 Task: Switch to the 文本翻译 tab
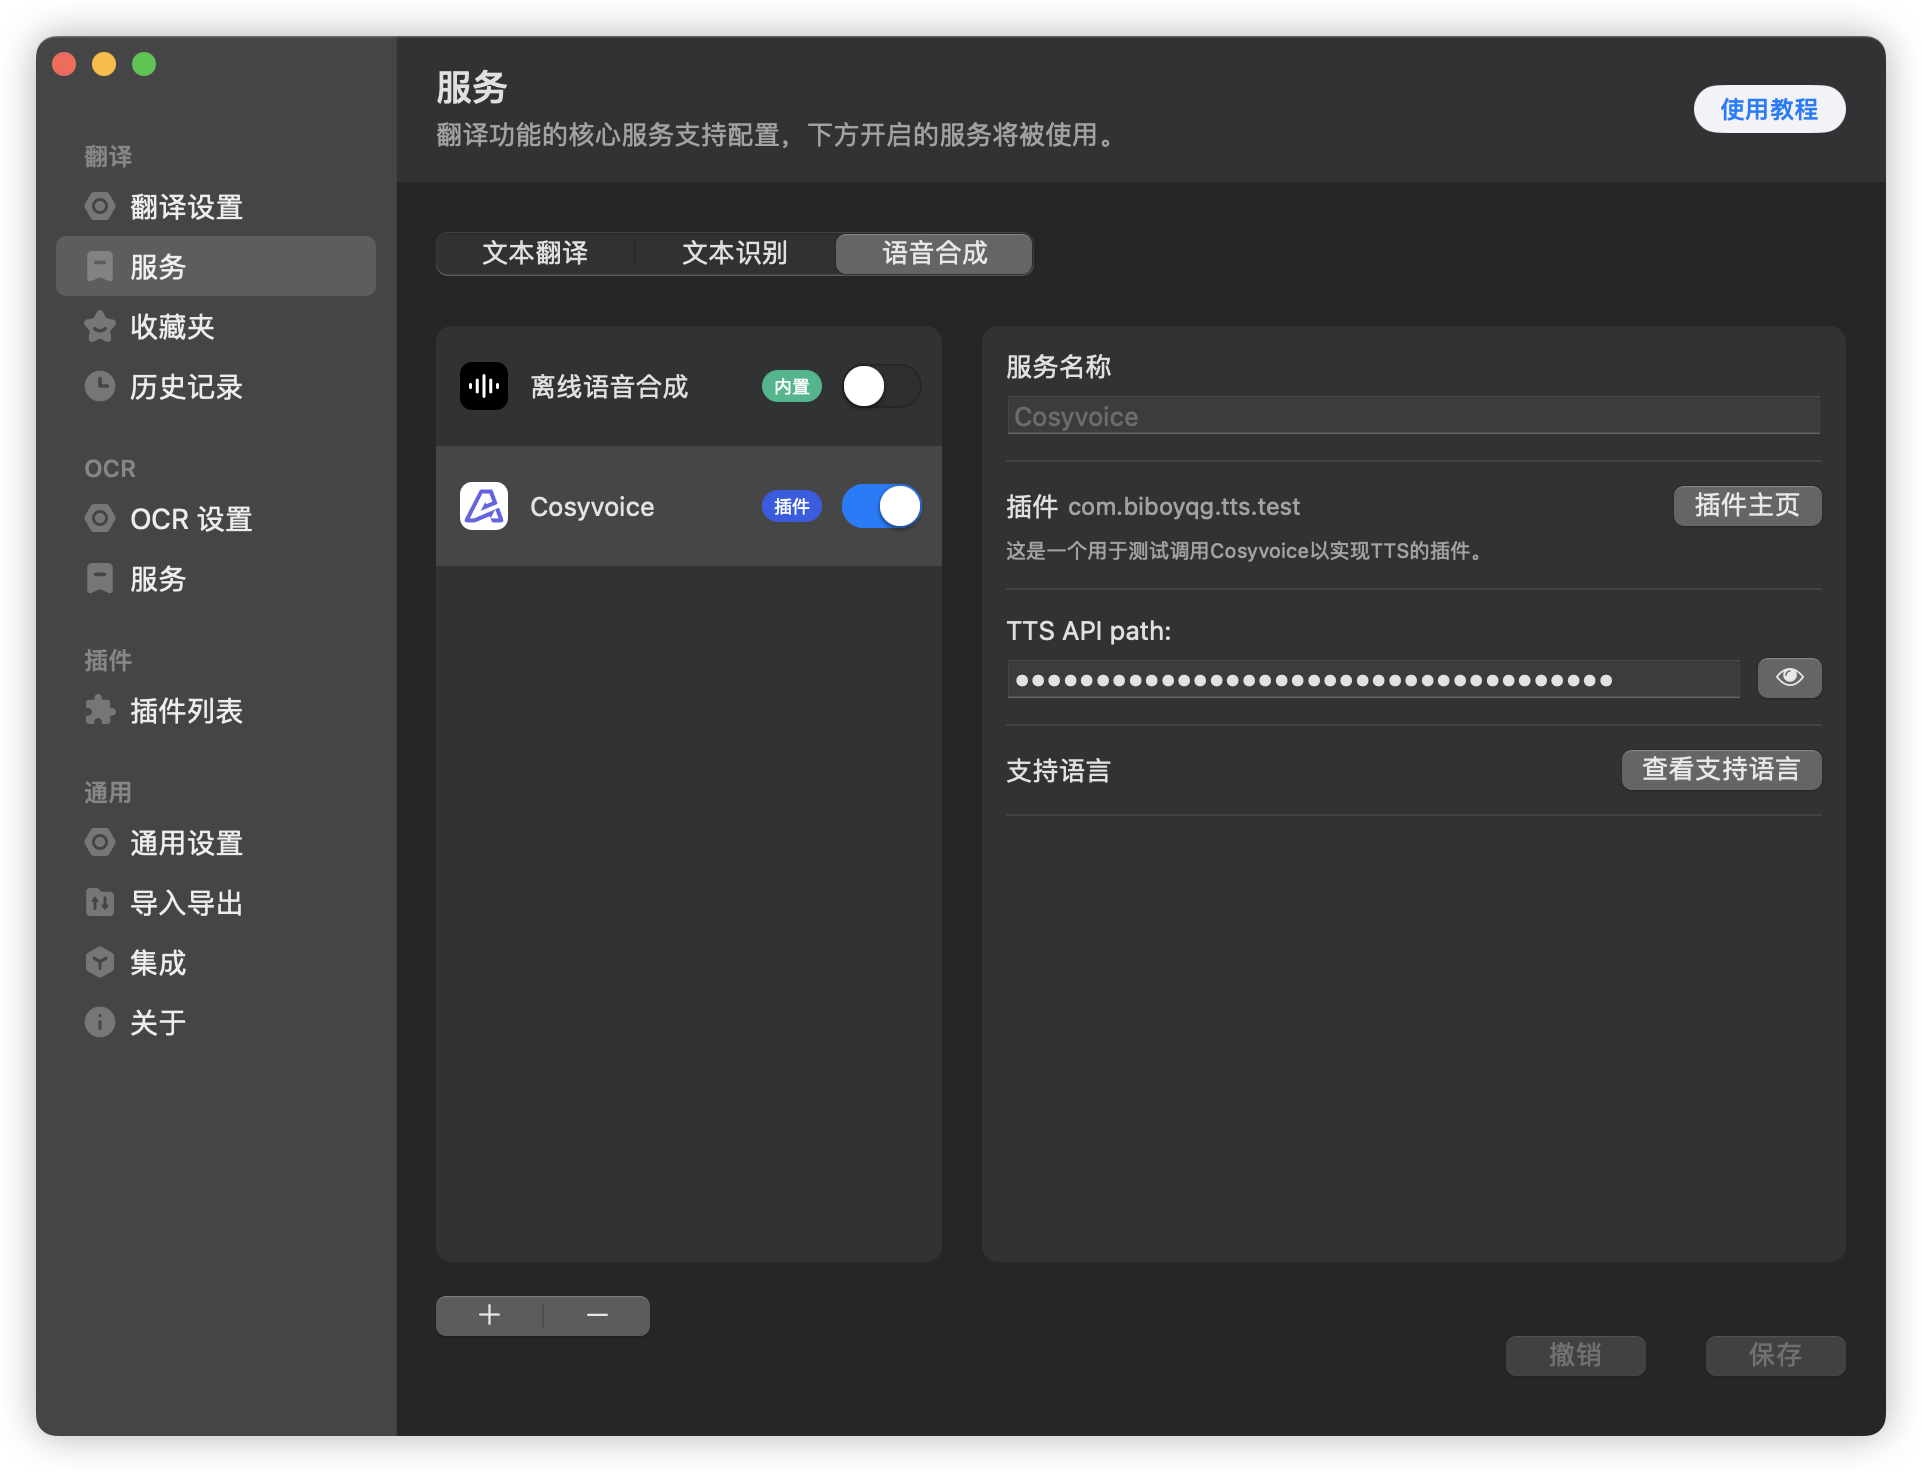[x=535, y=254]
